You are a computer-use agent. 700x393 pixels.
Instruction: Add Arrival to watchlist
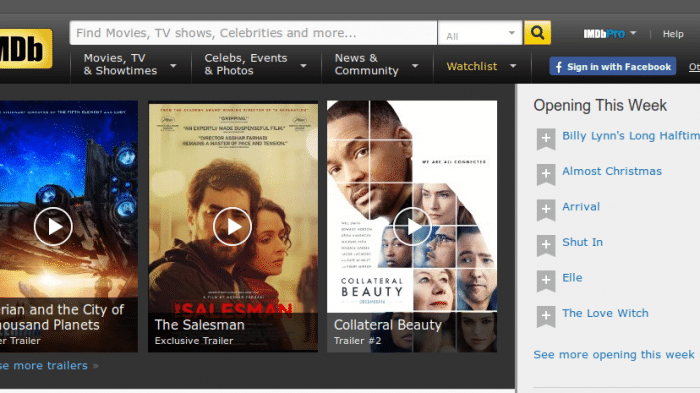tap(546, 209)
